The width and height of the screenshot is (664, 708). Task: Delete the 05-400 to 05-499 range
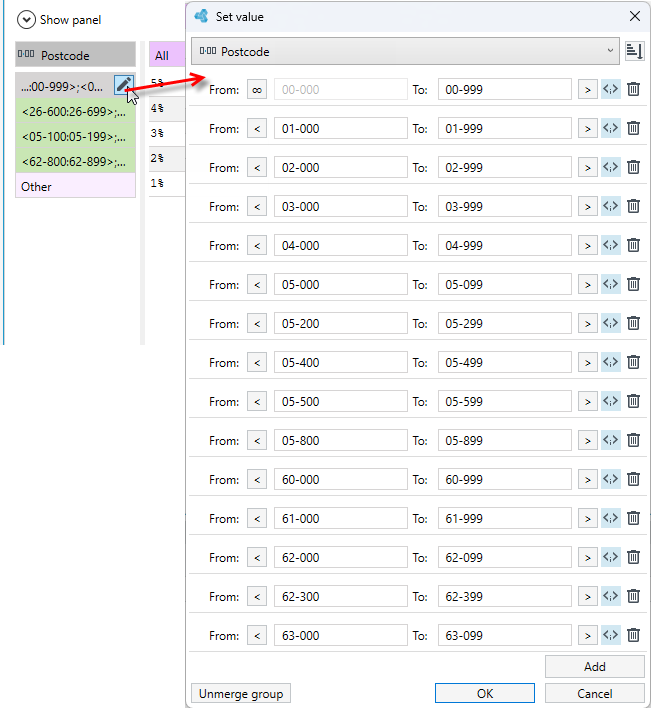[x=633, y=362]
